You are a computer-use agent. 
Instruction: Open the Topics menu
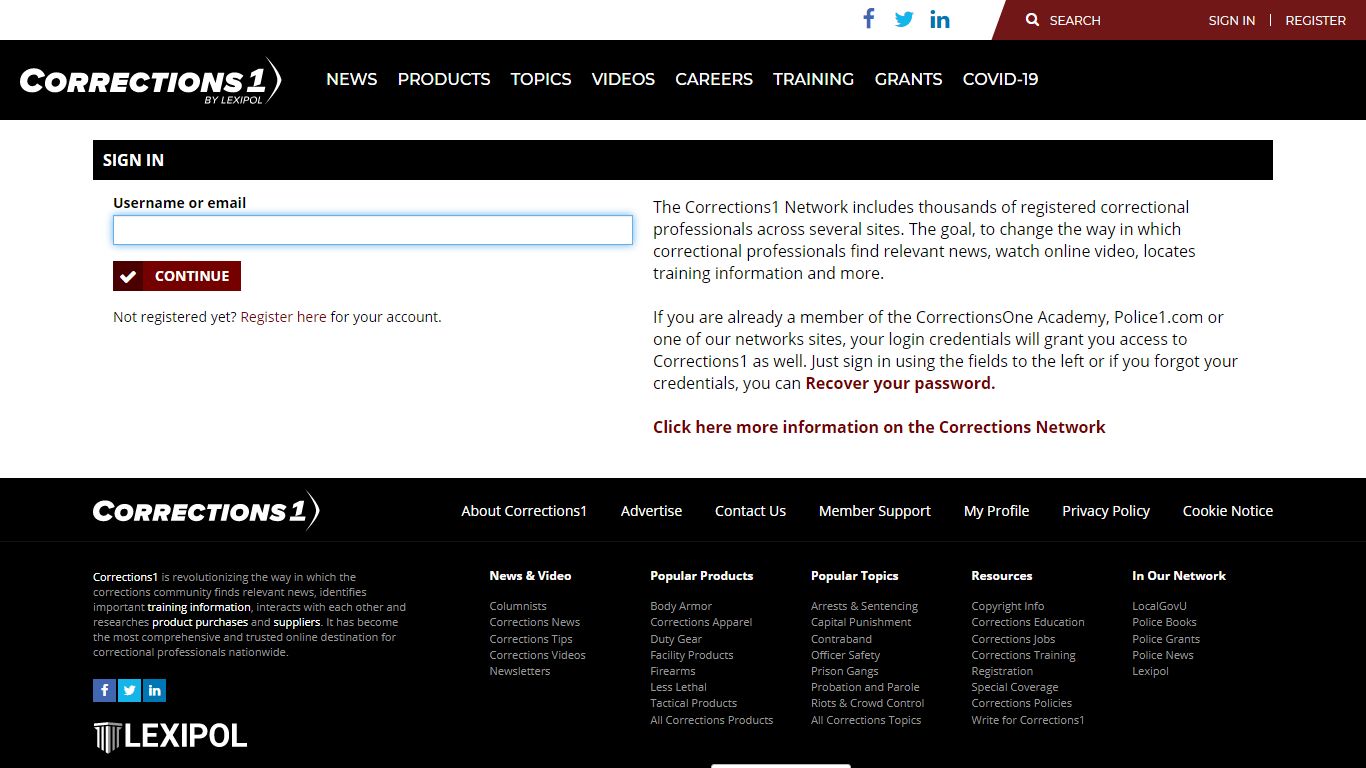point(541,79)
